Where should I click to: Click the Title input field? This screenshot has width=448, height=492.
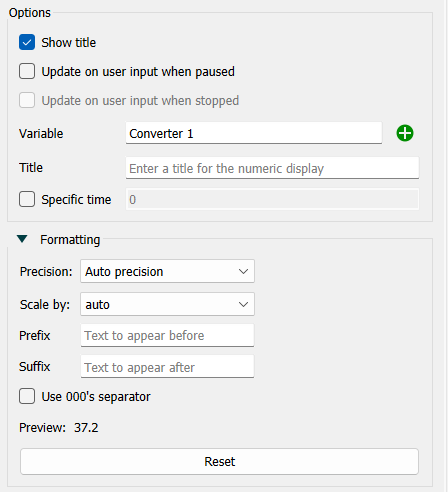pyautogui.click(x=272, y=168)
